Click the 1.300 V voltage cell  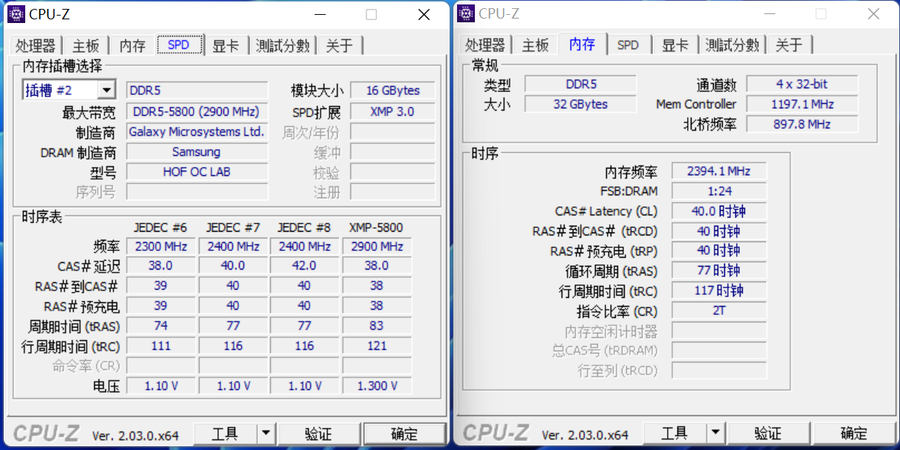pyautogui.click(x=377, y=386)
